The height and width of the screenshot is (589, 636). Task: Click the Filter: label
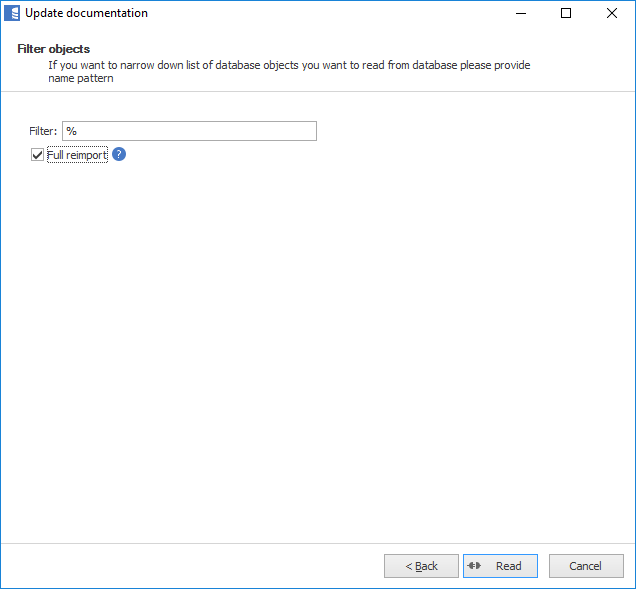pos(43,131)
